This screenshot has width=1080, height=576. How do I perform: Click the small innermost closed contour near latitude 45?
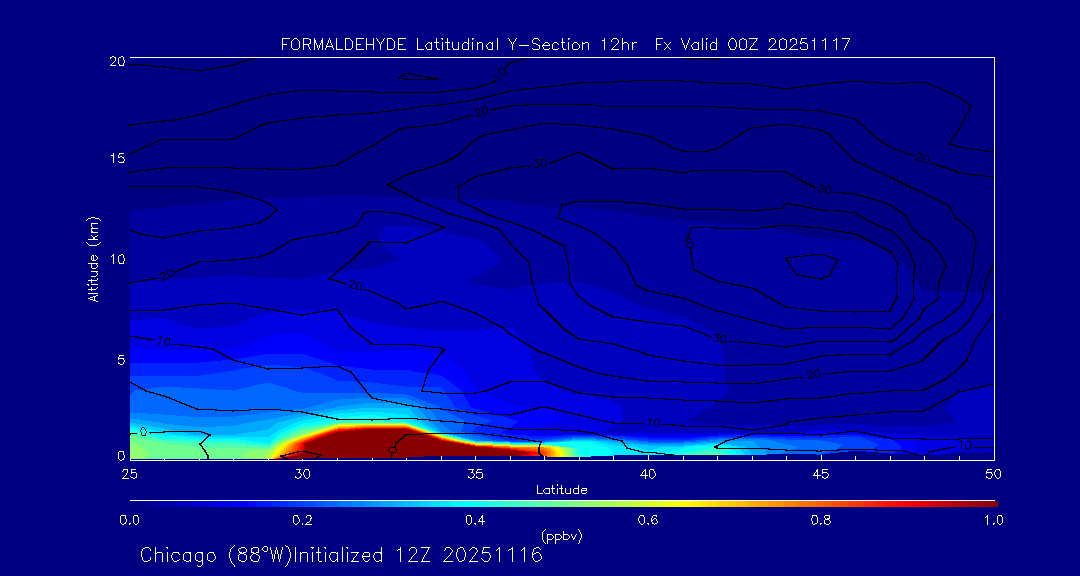(x=812, y=265)
